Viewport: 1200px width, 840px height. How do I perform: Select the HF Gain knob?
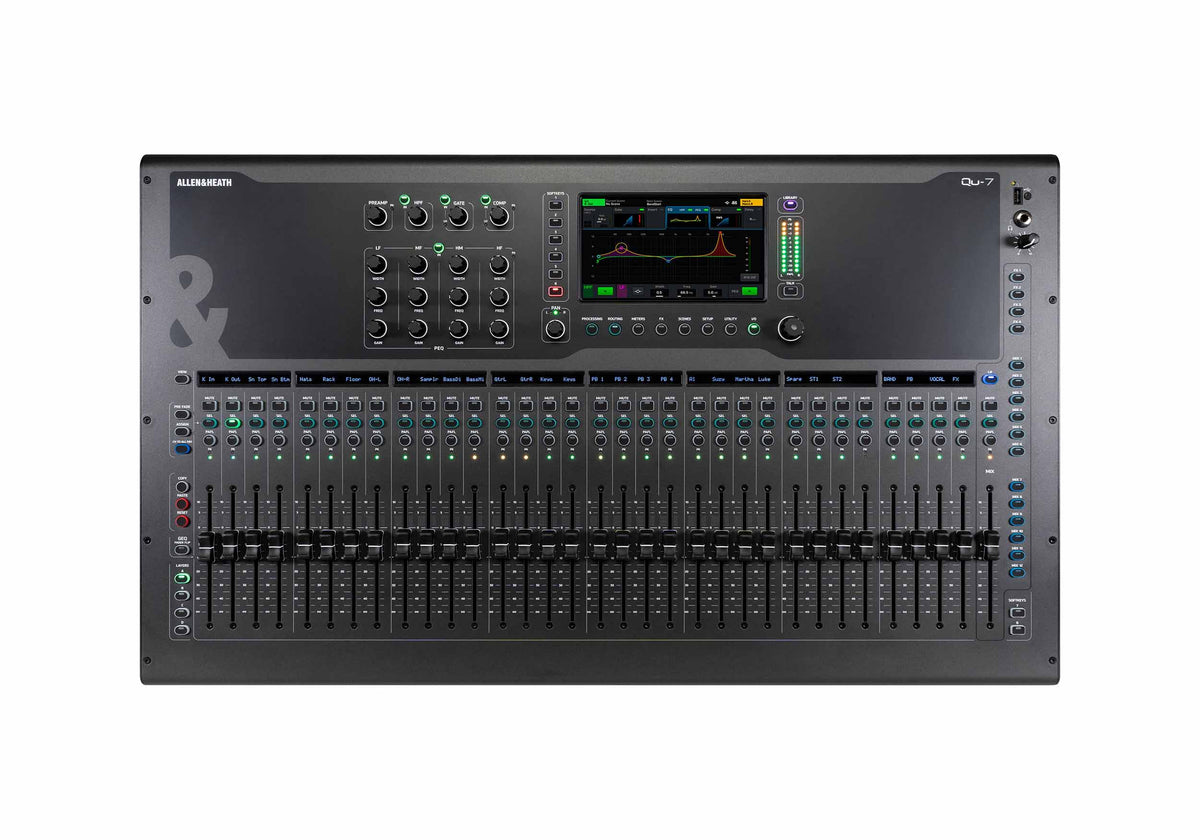click(499, 329)
